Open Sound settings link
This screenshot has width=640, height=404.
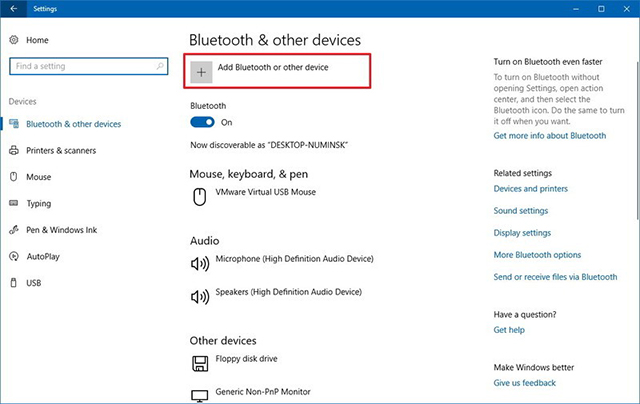[x=521, y=211]
